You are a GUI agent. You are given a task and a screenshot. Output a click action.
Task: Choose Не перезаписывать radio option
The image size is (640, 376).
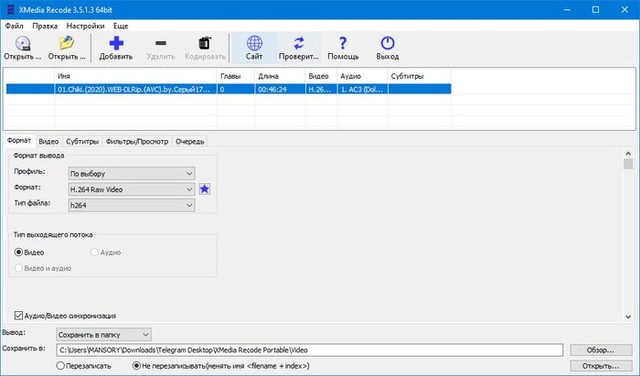coord(137,366)
